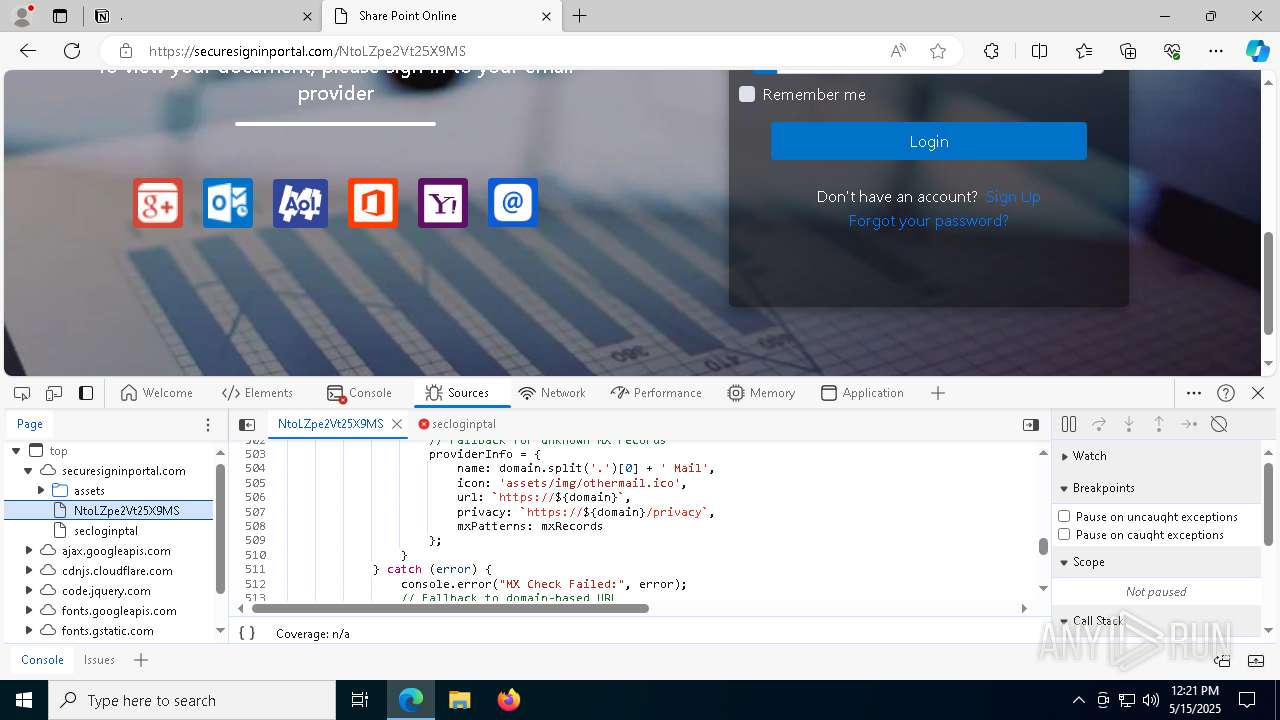
Task: Add this page to favorites star
Action: [938, 51]
